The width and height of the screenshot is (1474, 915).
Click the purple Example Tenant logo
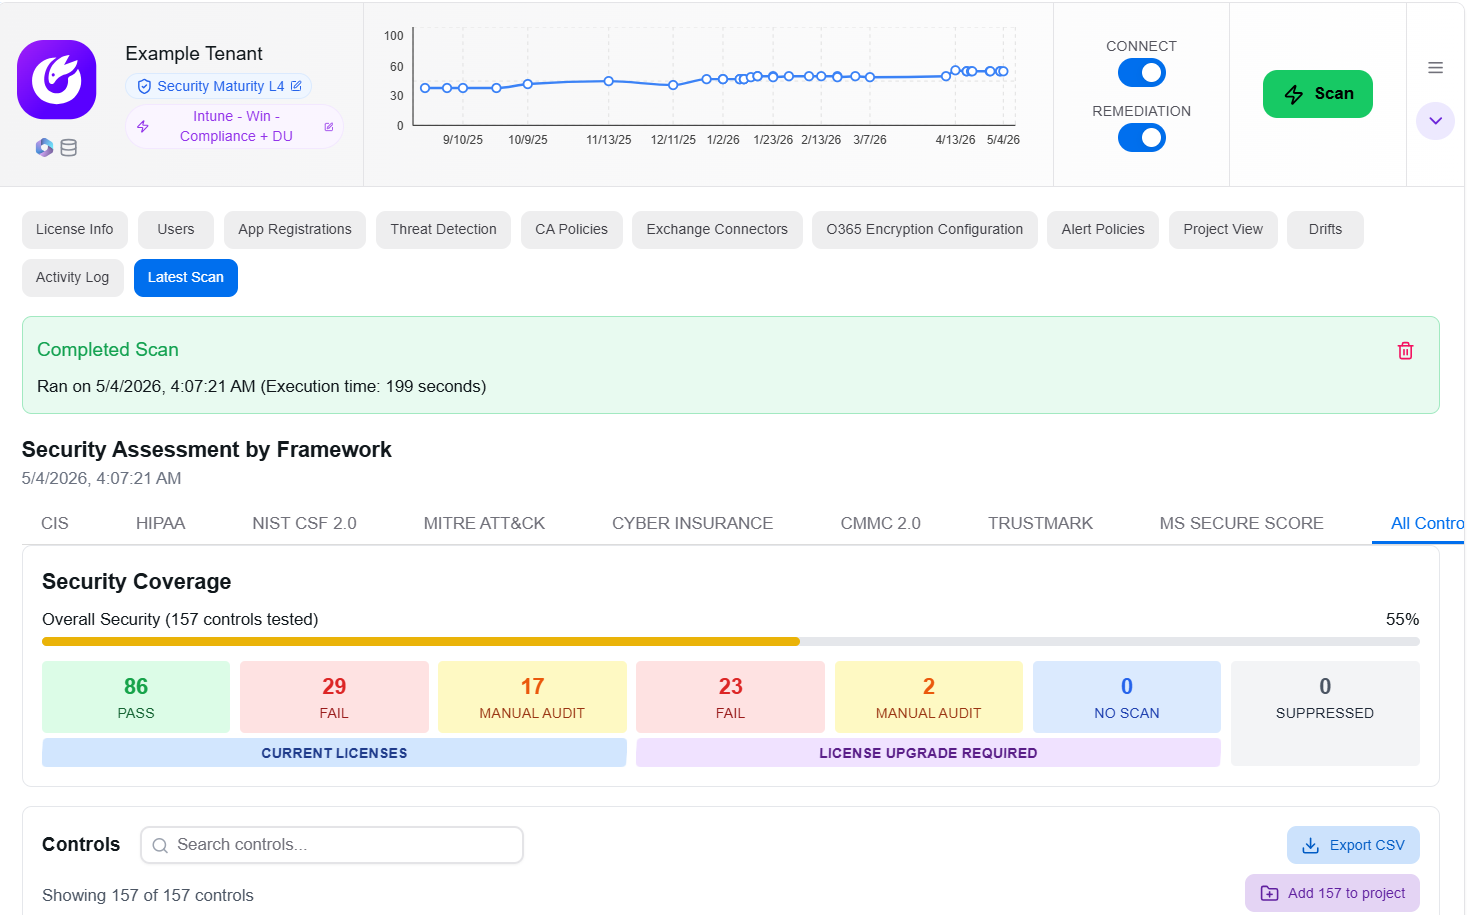pos(57,80)
